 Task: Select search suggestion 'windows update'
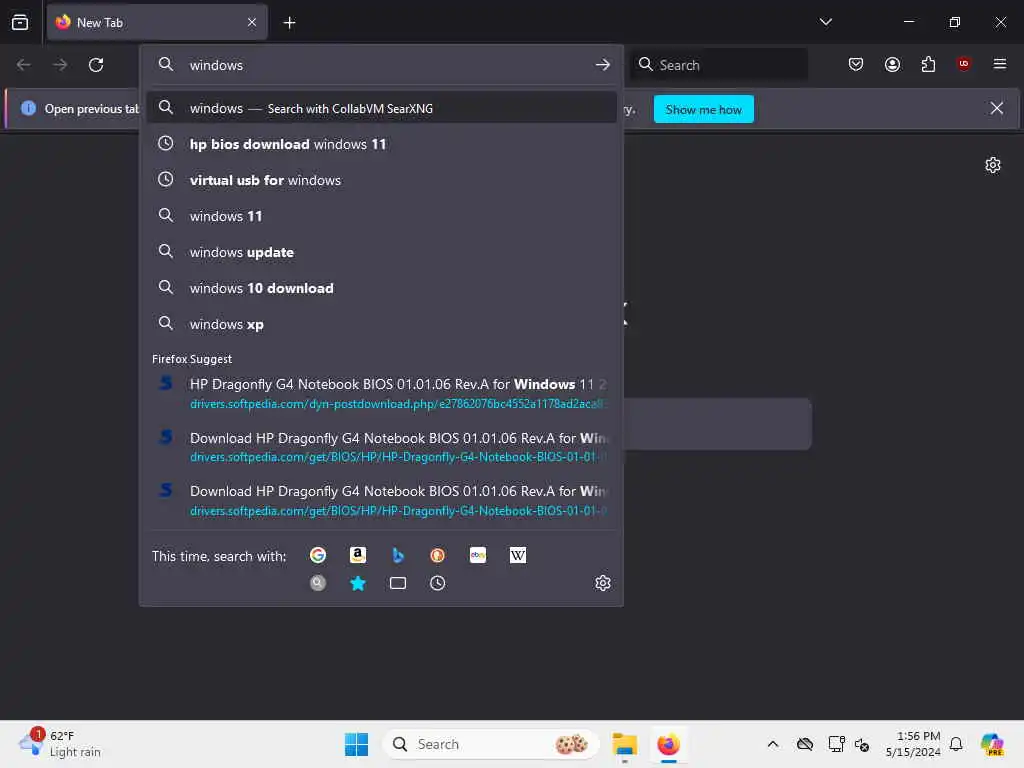click(x=381, y=252)
